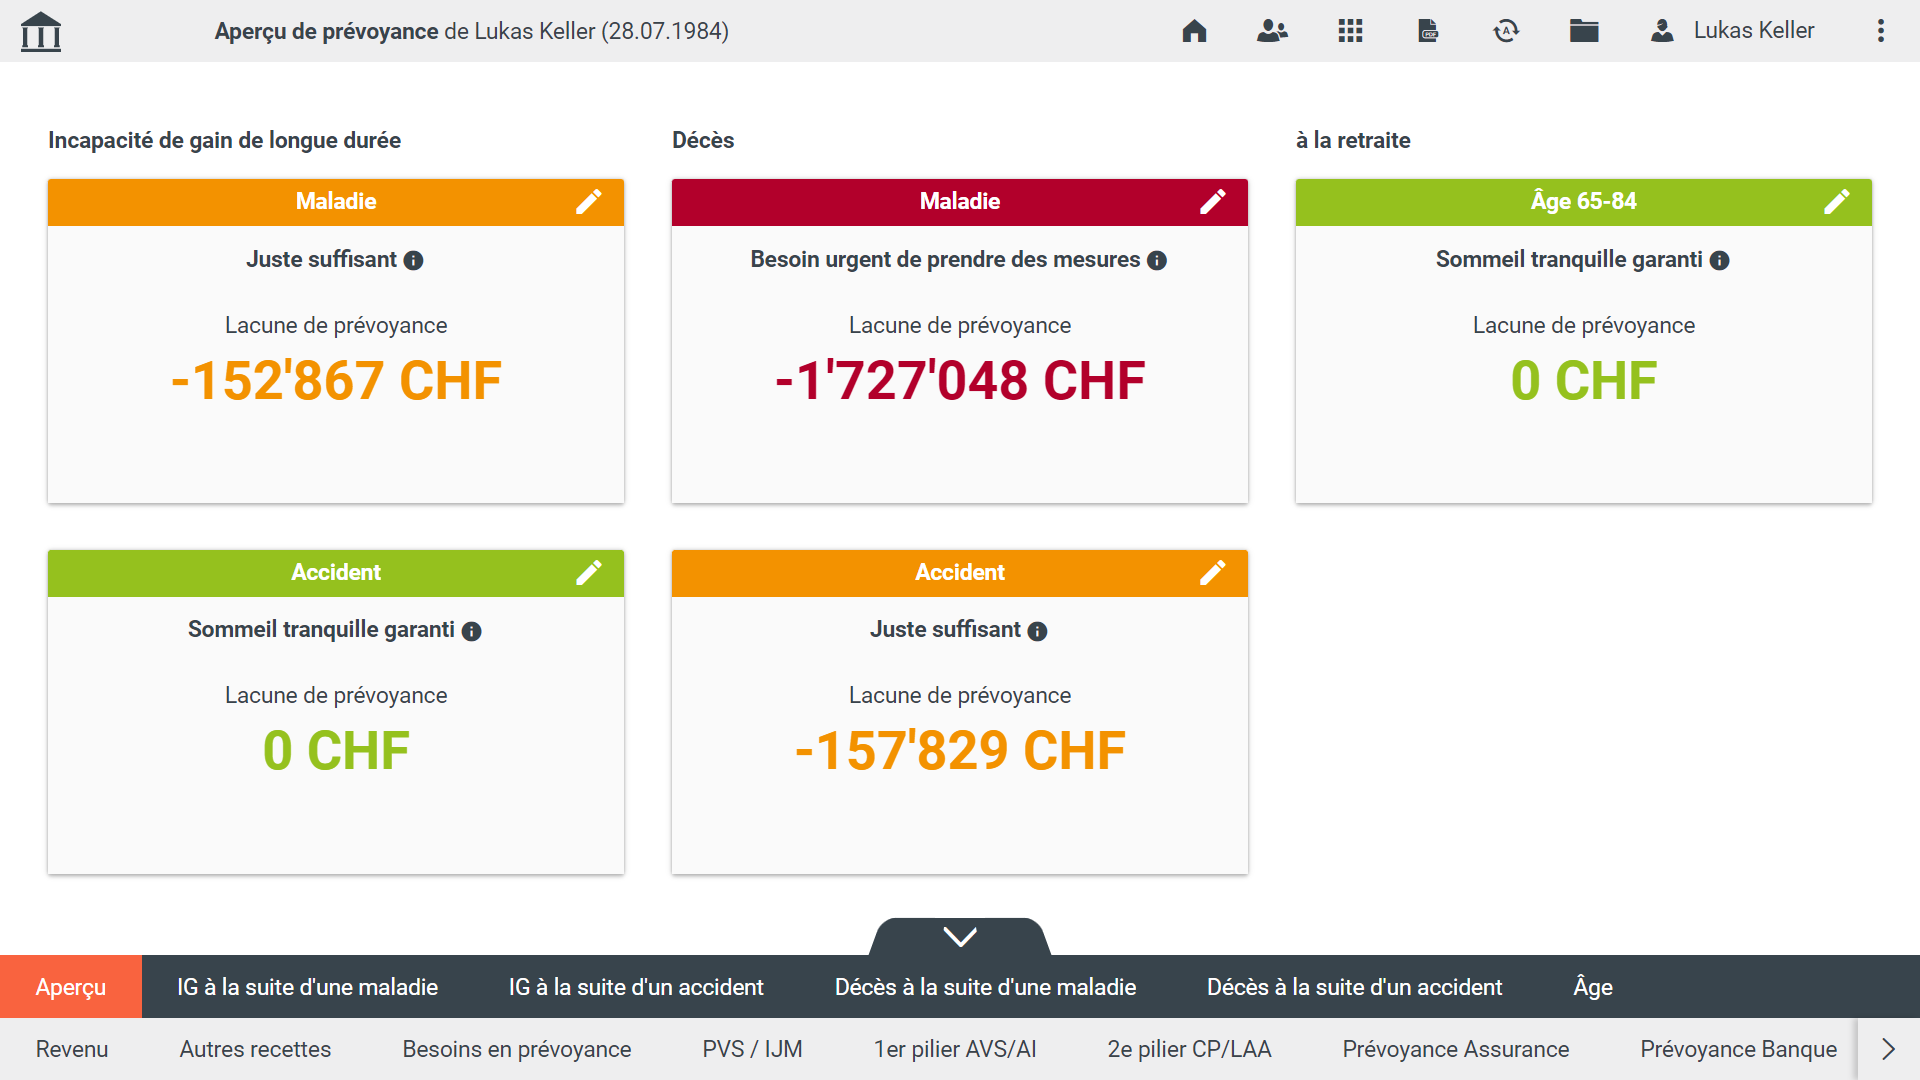Open the folder icon in header
The height and width of the screenshot is (1080, 1920).
tap(1584, 31)
